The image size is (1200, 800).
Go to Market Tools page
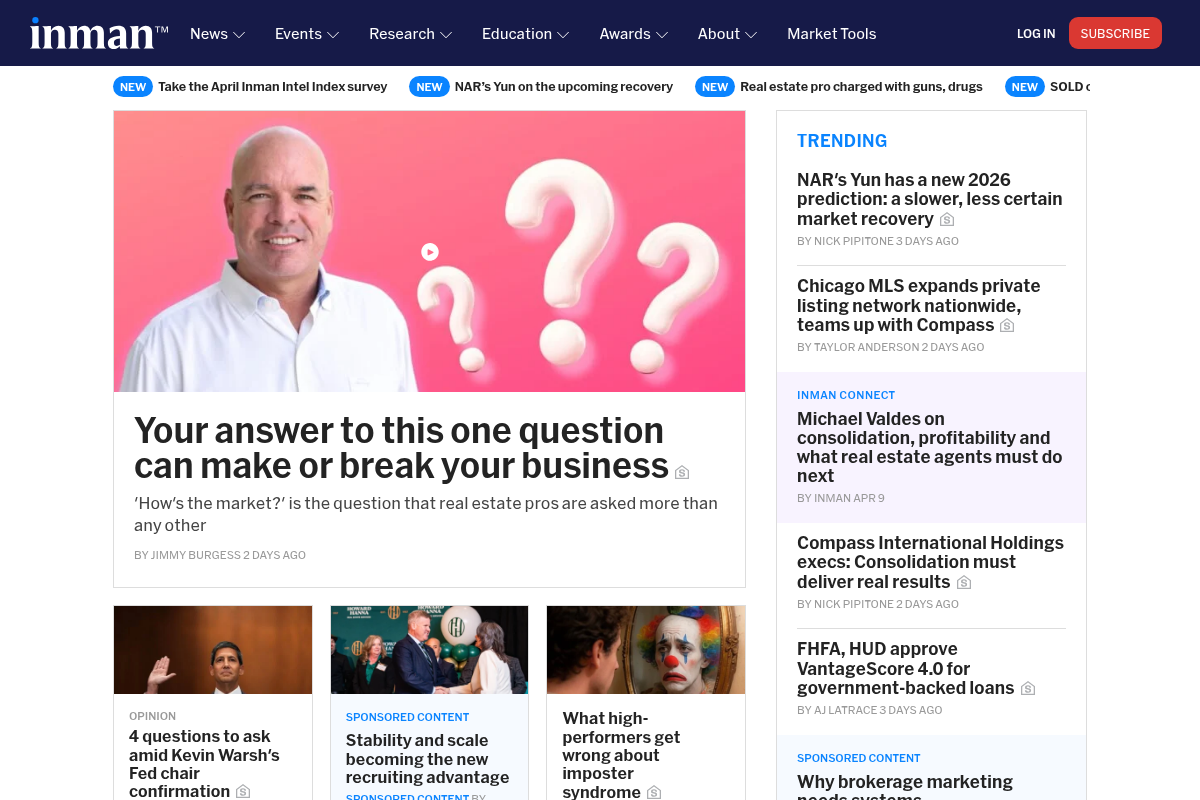pos(831,34)
